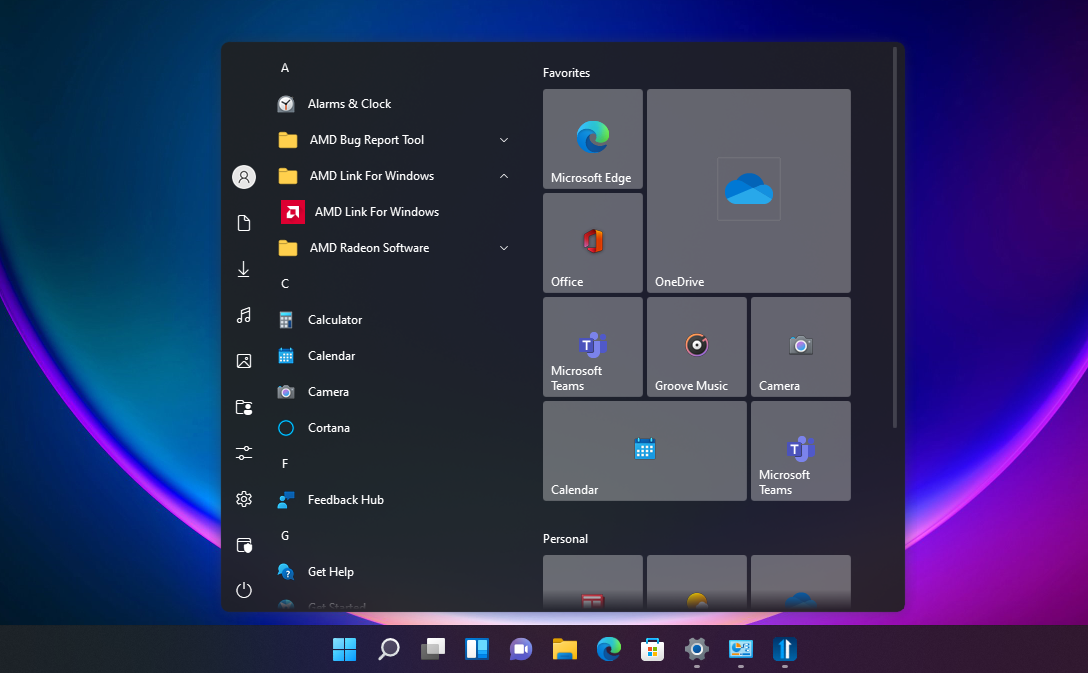
Task: Click the Favorites group heading
Action: click(x=566, y=73)
